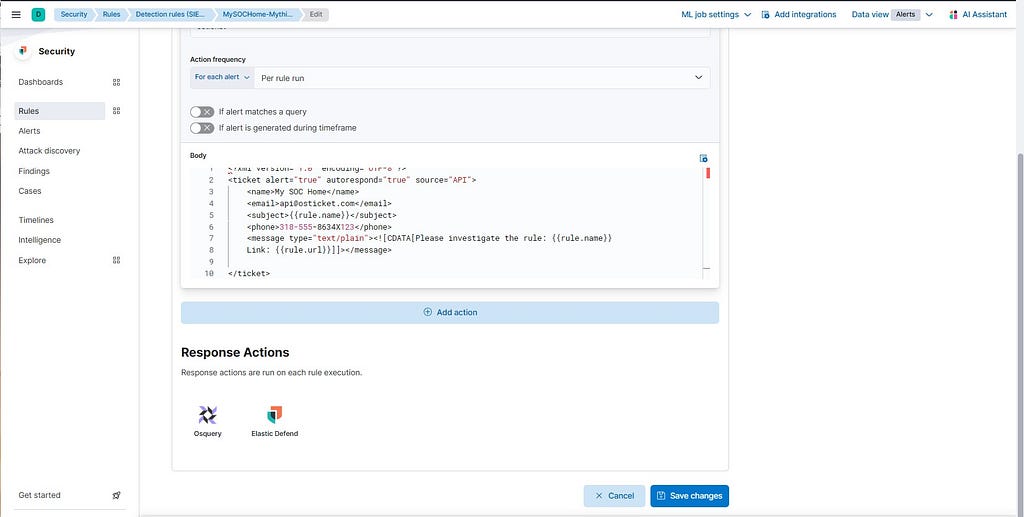
Task: Open the Dashboards submenu grid icon
Action: coord(116,82)
